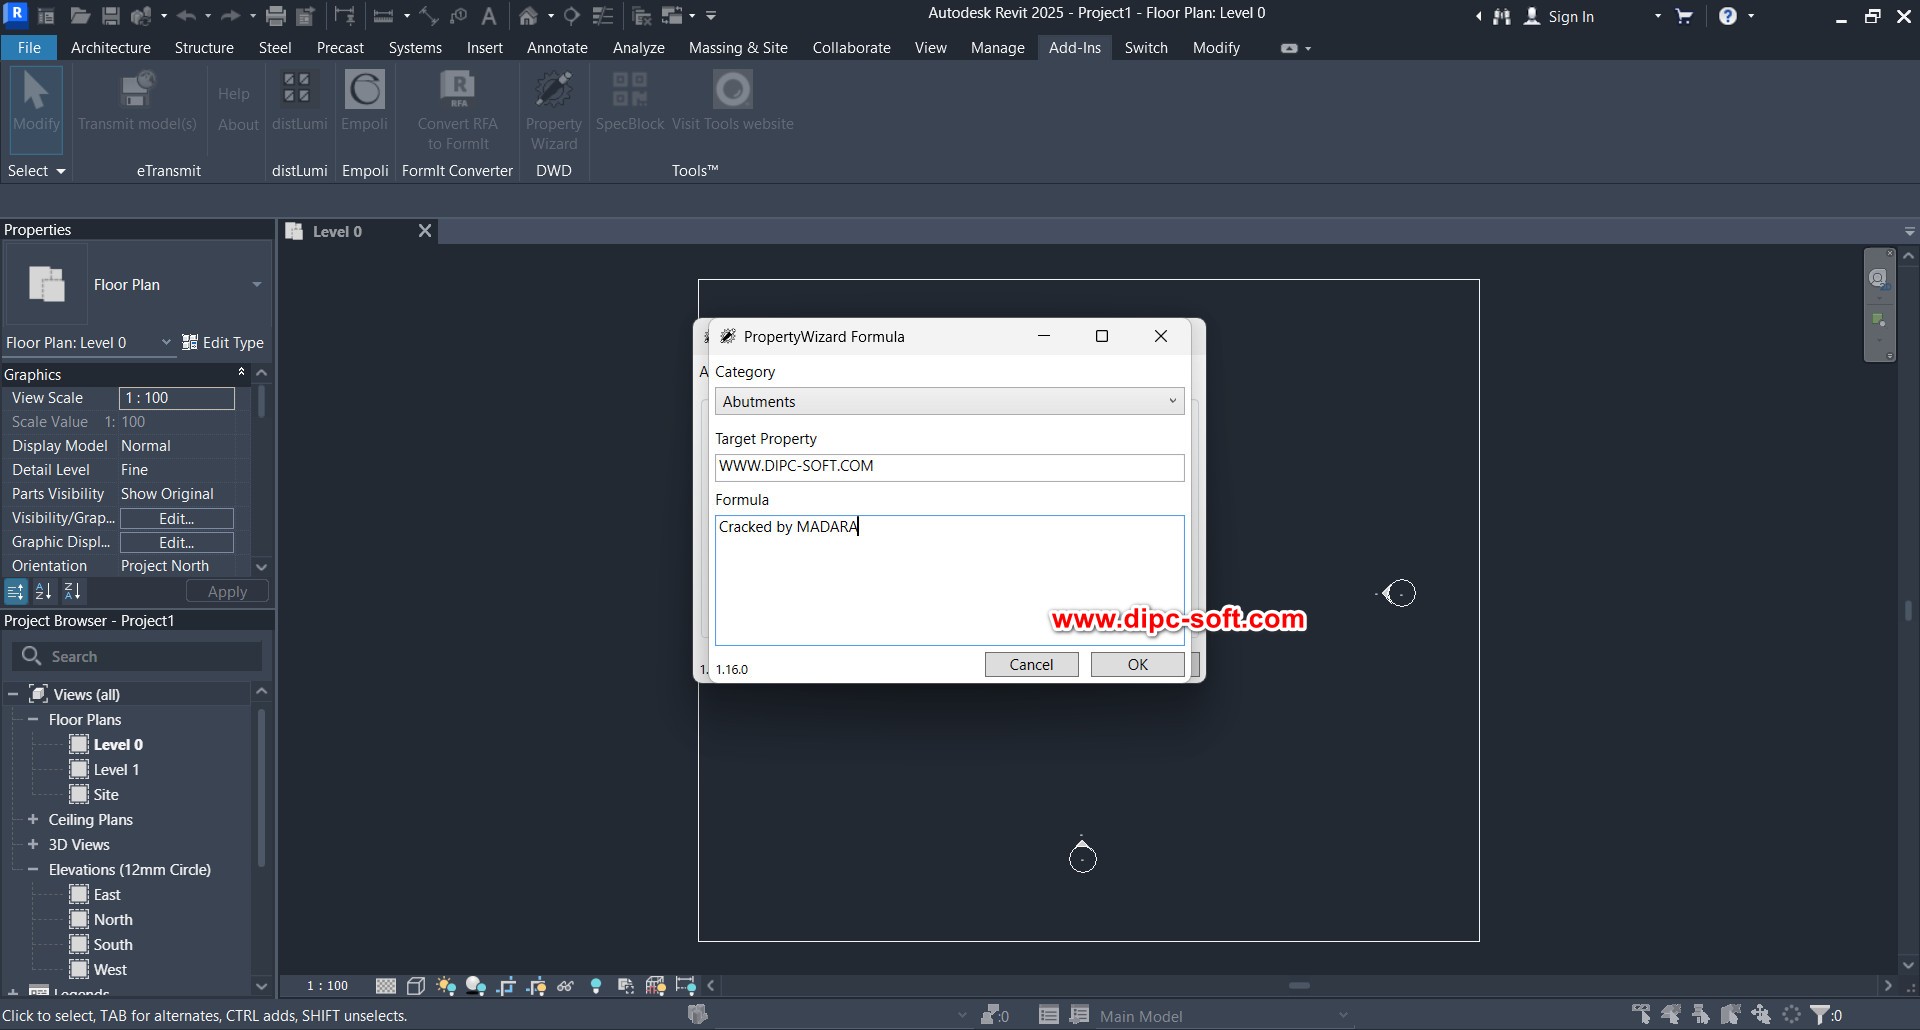Viewport: 1920px width, 1030px height.
Task: Select the Text tool in quick access toolbar
Action: click(x=489, y=16)
